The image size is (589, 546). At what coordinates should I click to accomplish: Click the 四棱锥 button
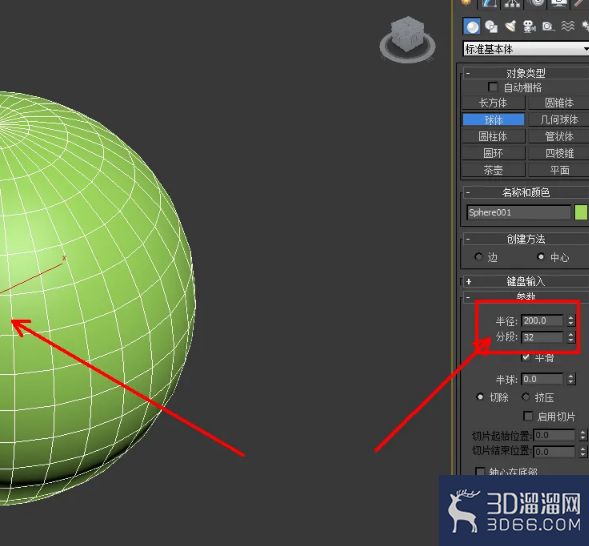tap(559, 153)
